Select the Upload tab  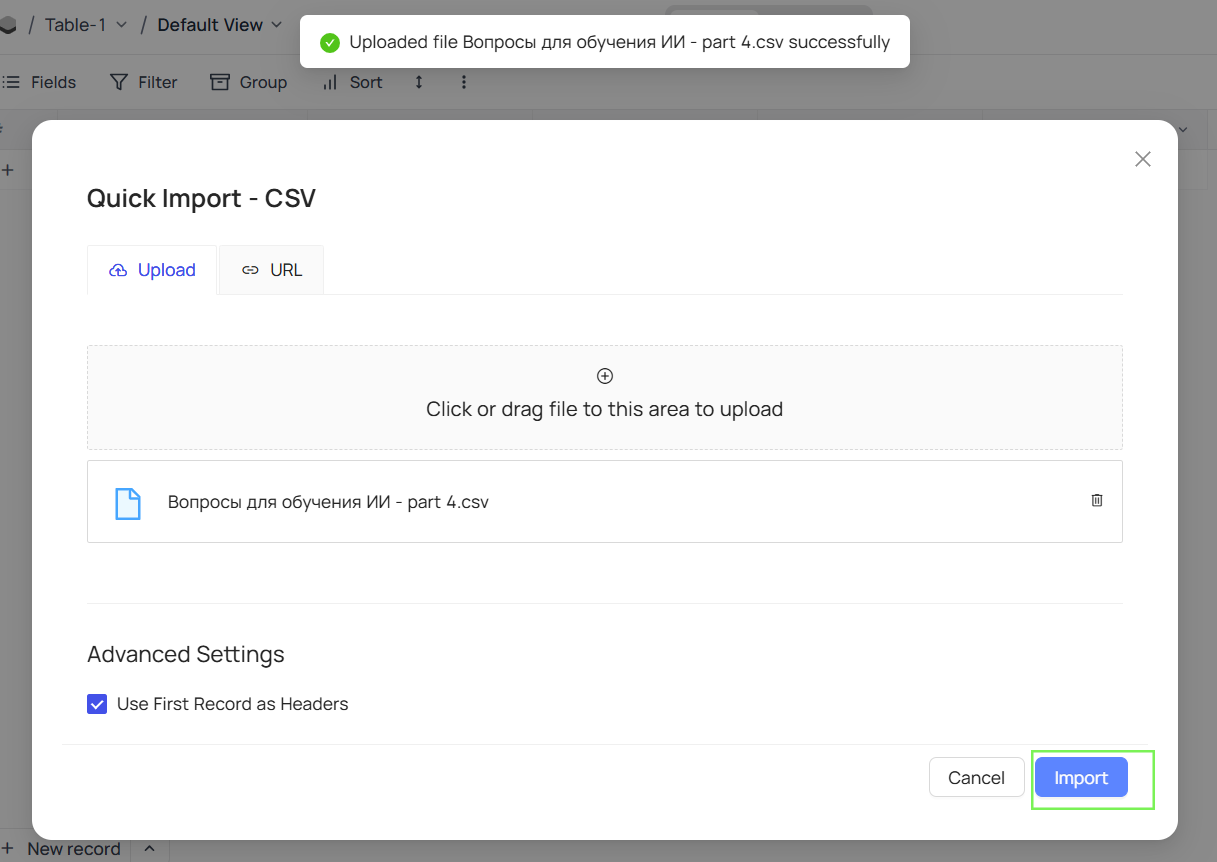coord(152,270)
